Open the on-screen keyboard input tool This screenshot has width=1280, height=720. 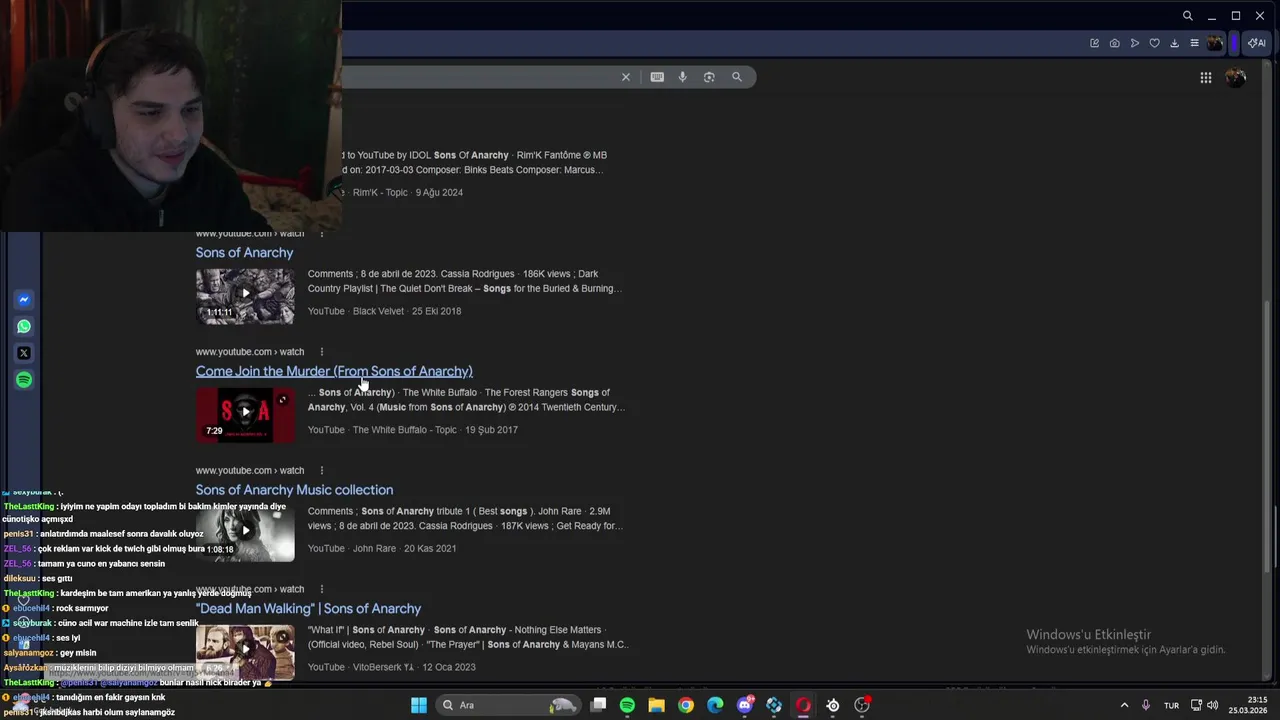pyautogui.click(x=657, y=77)
